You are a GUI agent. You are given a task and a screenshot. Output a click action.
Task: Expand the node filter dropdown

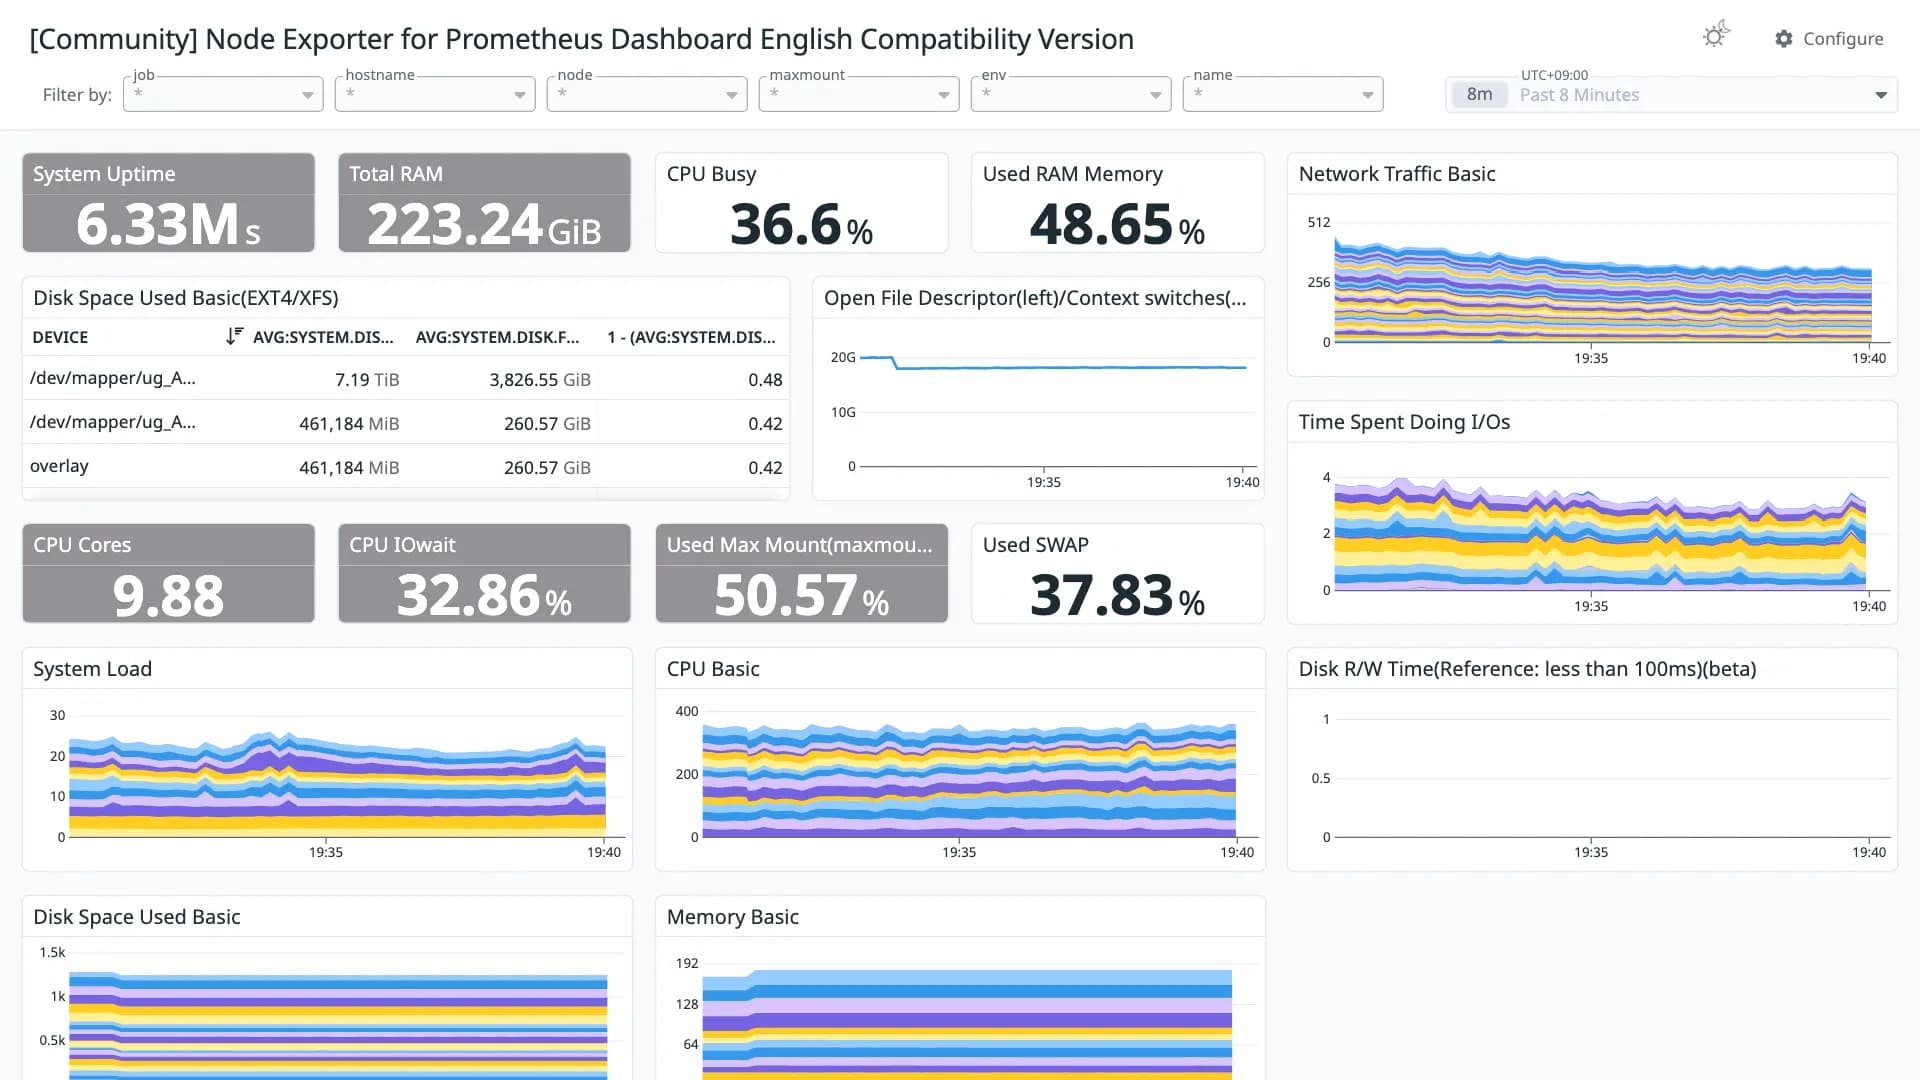point(647,94)
